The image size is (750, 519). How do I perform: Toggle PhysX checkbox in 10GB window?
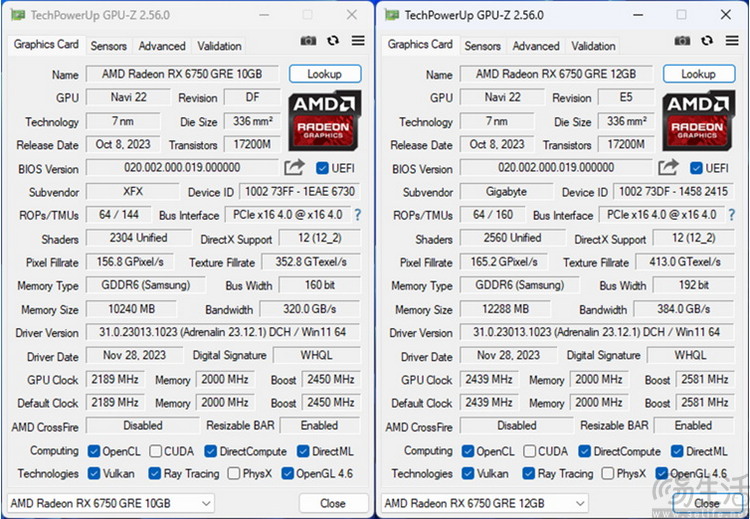click(234, 474)
